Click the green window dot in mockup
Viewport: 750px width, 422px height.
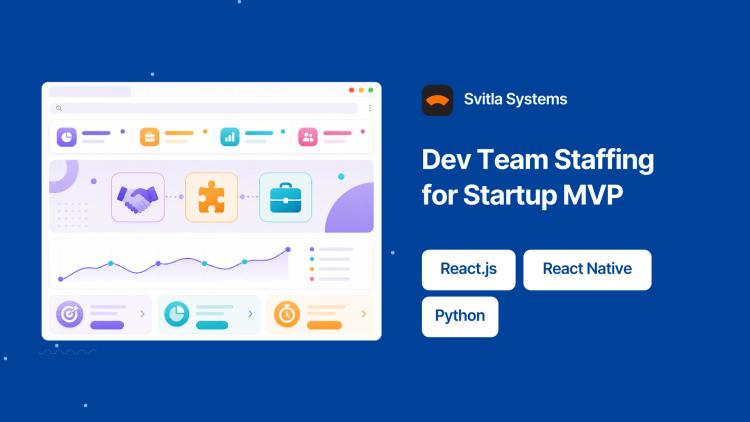[x=371, y=90]
